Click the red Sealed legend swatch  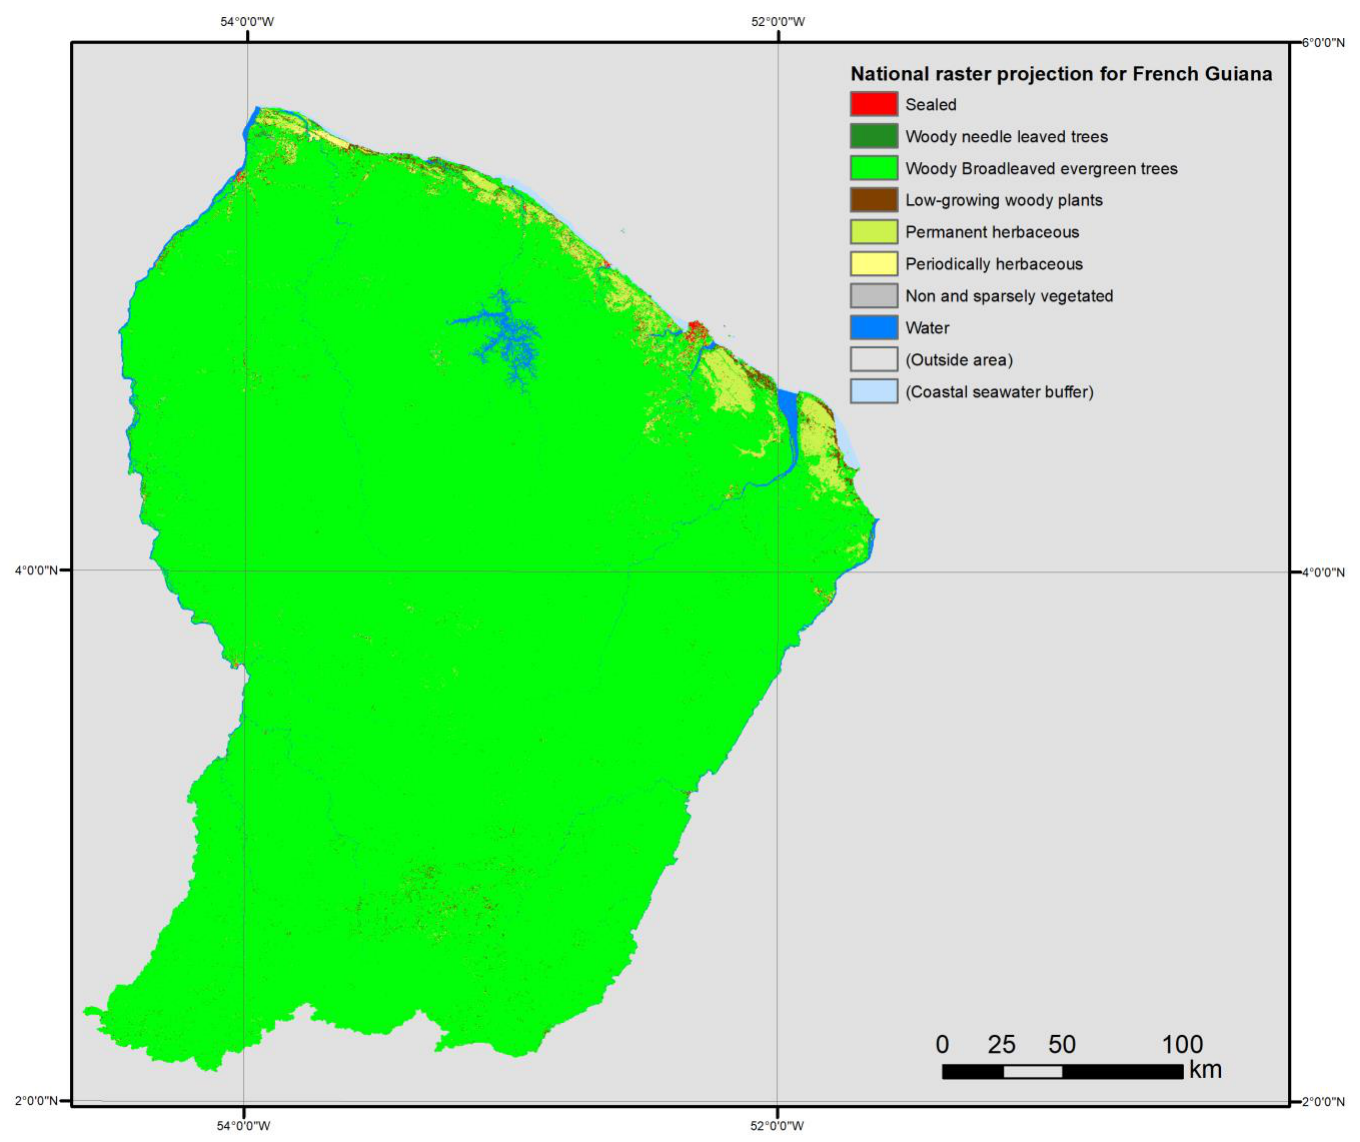pyautogui.click(x=873, y=104)
